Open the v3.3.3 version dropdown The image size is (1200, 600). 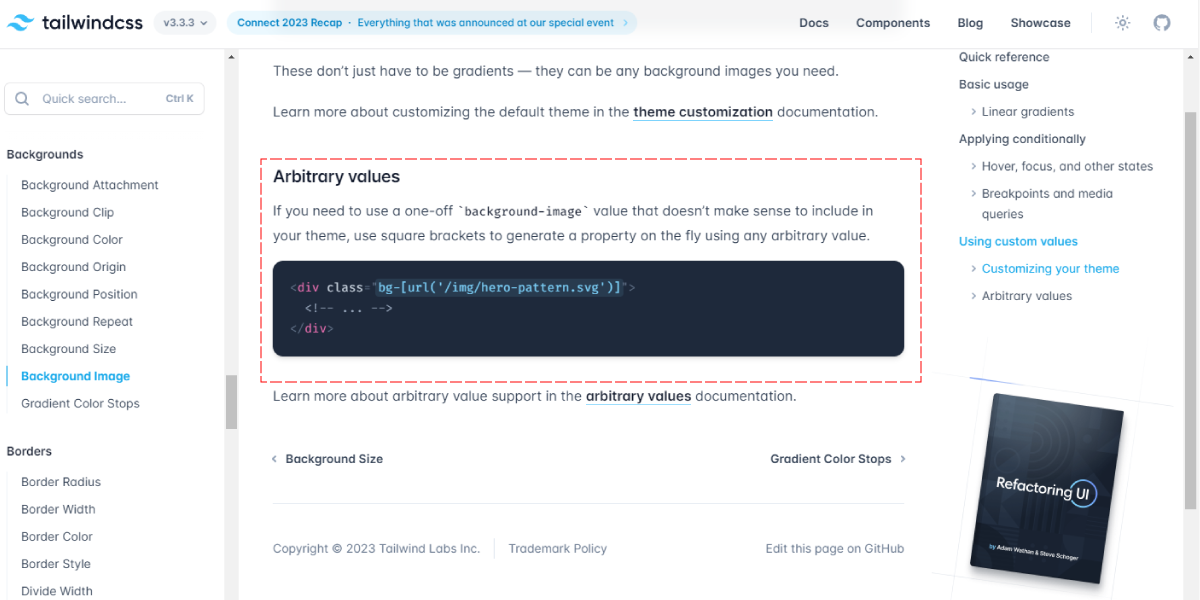(185, 23)
